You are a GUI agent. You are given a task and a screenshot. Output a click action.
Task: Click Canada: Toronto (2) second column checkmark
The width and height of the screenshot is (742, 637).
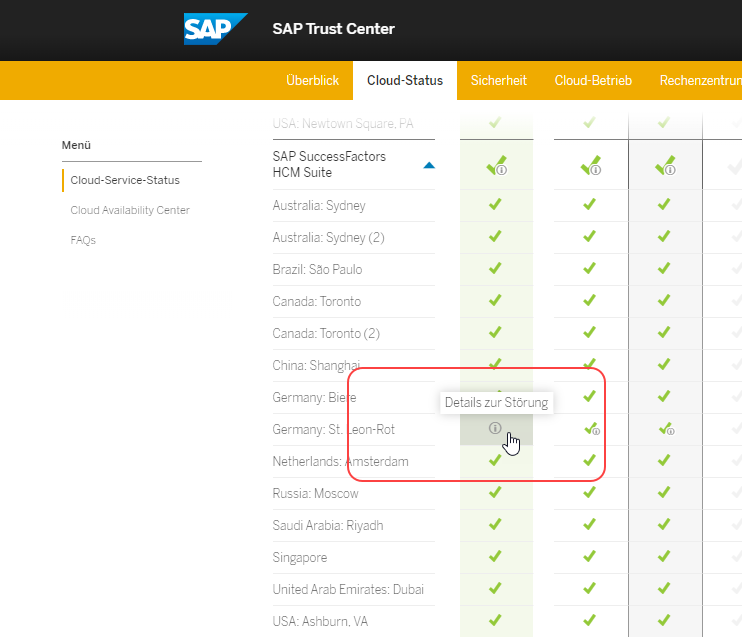(x=589, y=332)
